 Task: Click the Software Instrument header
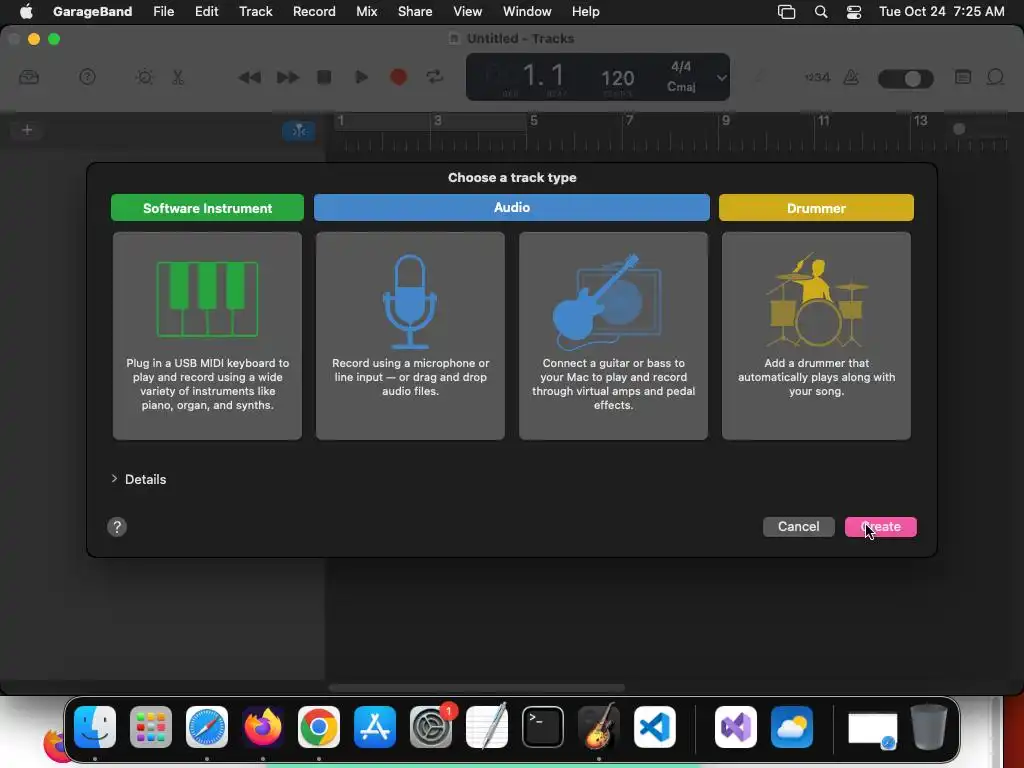click(207, 208)
